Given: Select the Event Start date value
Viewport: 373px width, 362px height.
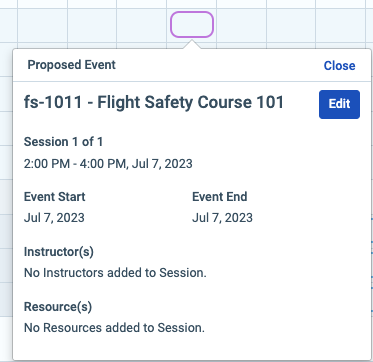Looking at the screenshot, I should [x=54, y=218].
